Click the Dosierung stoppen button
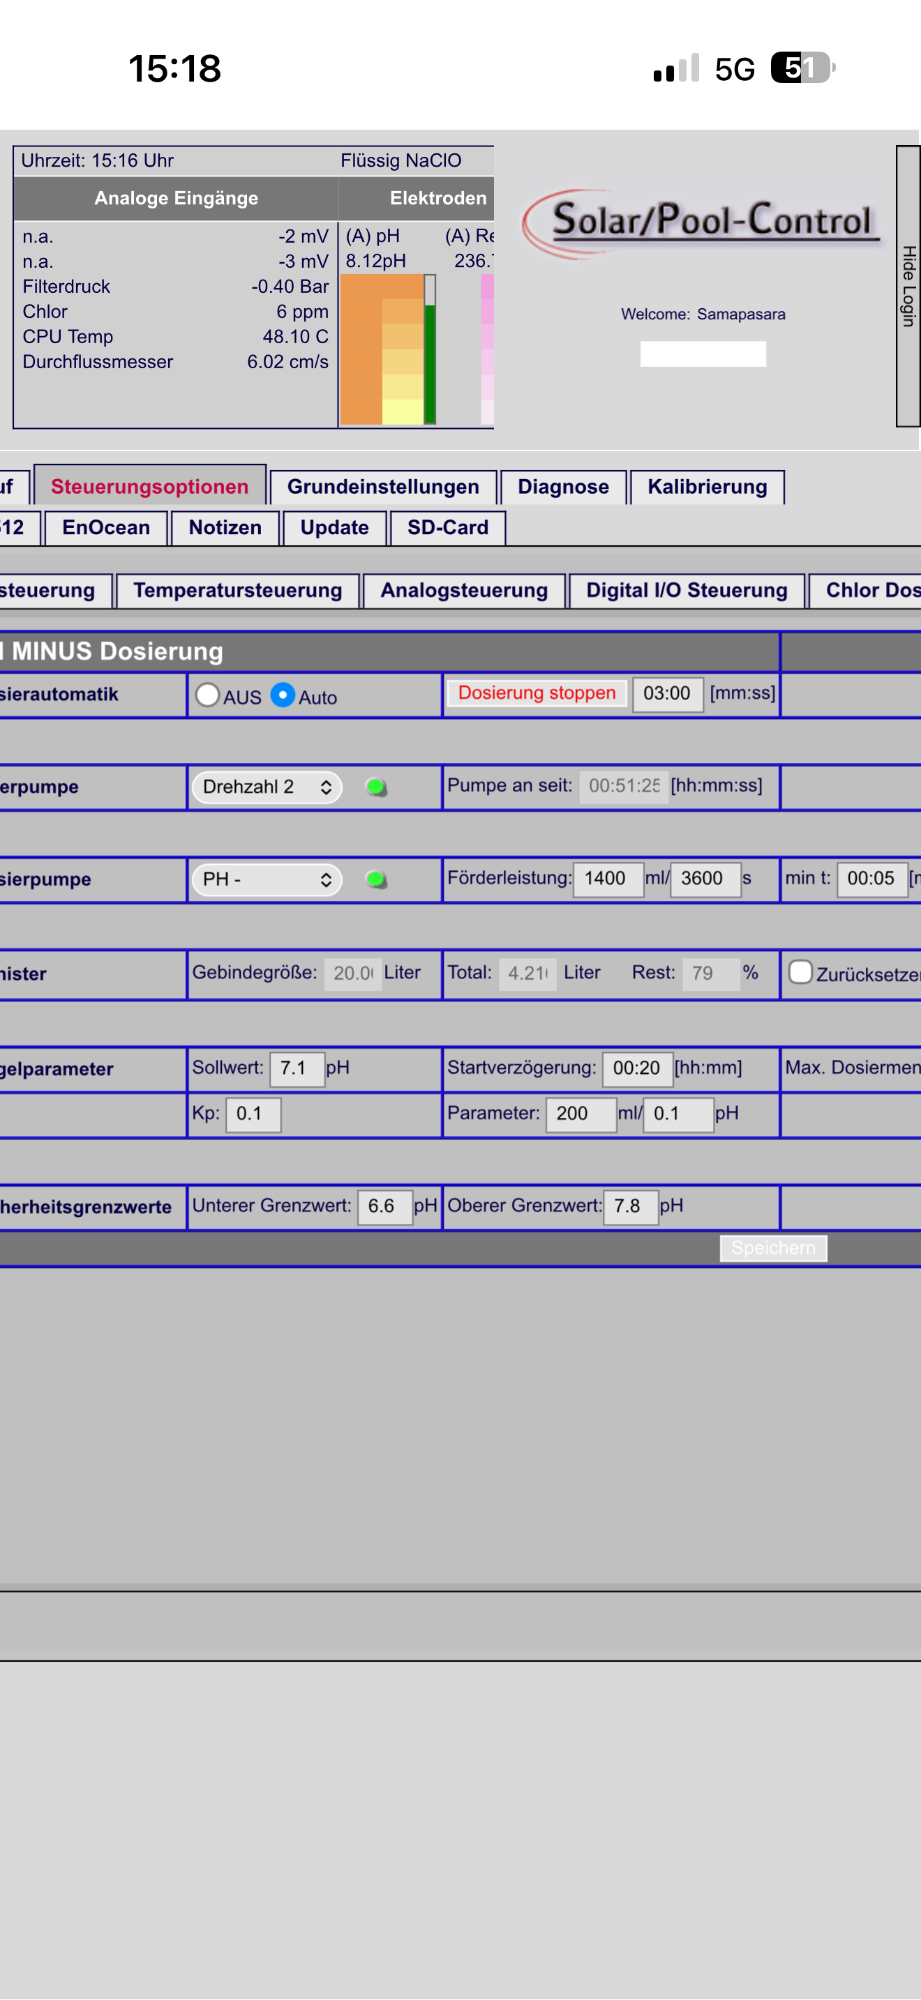Screen dimensions: 921x2000 tap(537, 693)
